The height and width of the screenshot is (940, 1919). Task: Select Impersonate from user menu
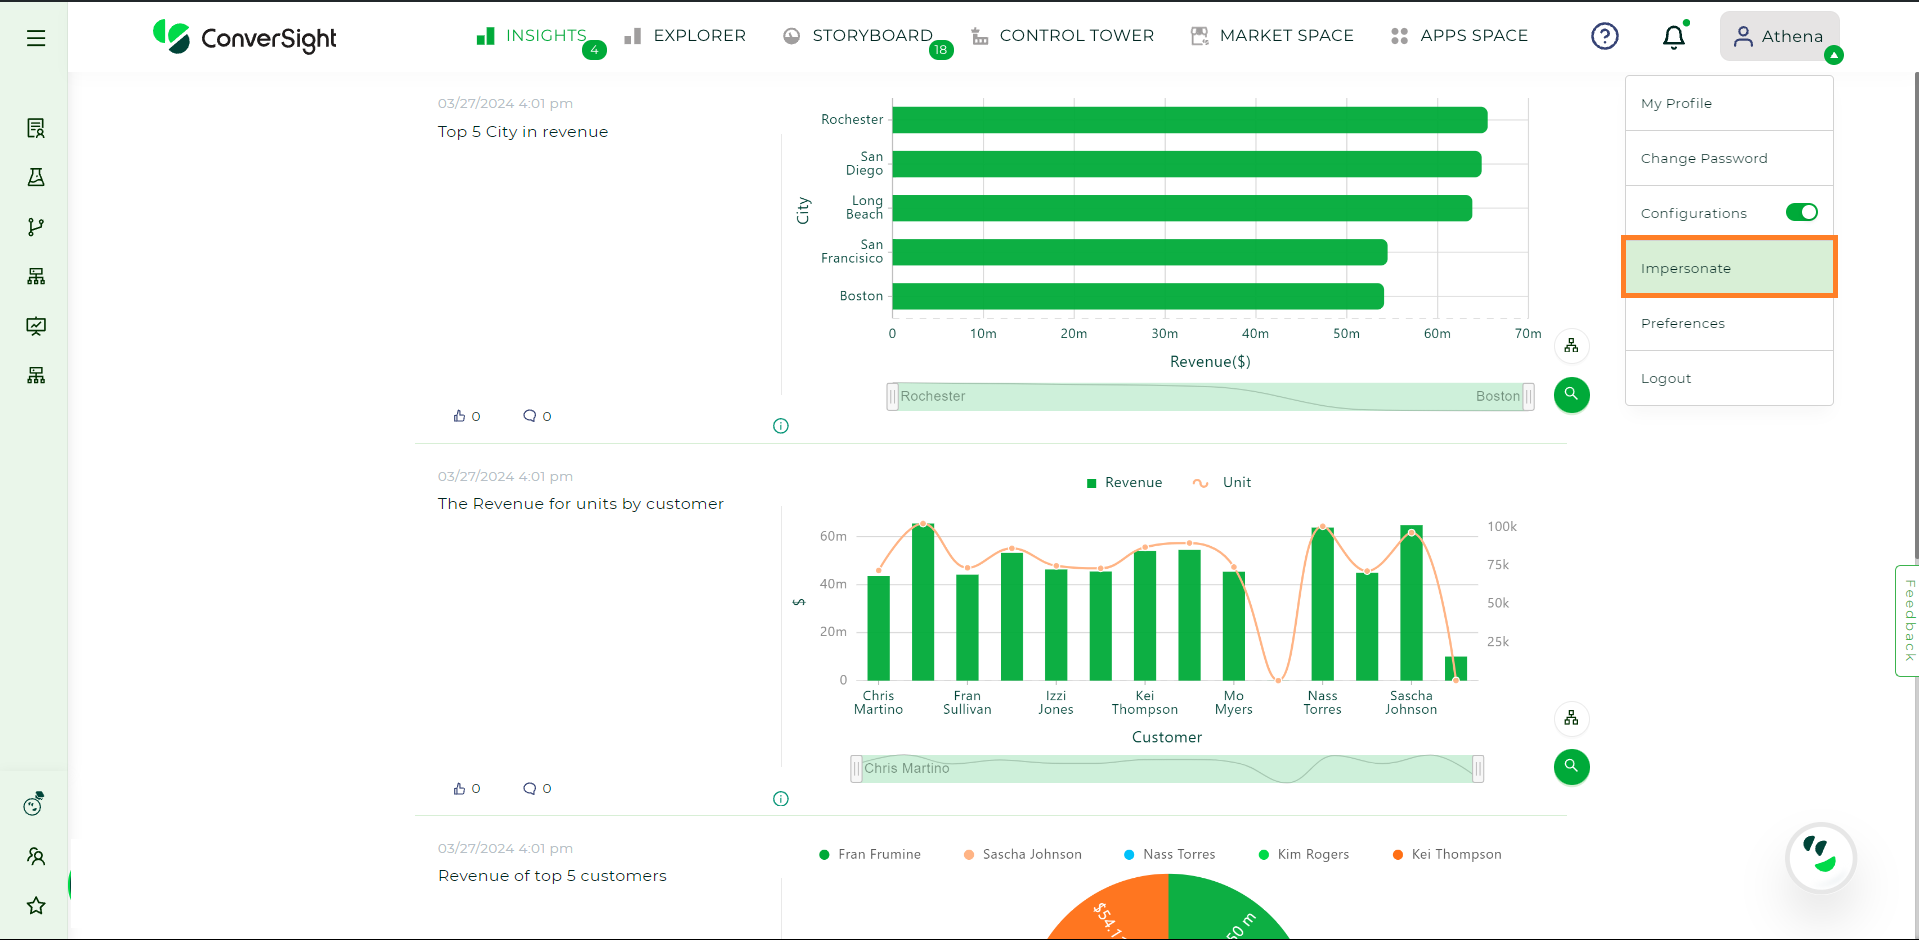(1729, 267)
